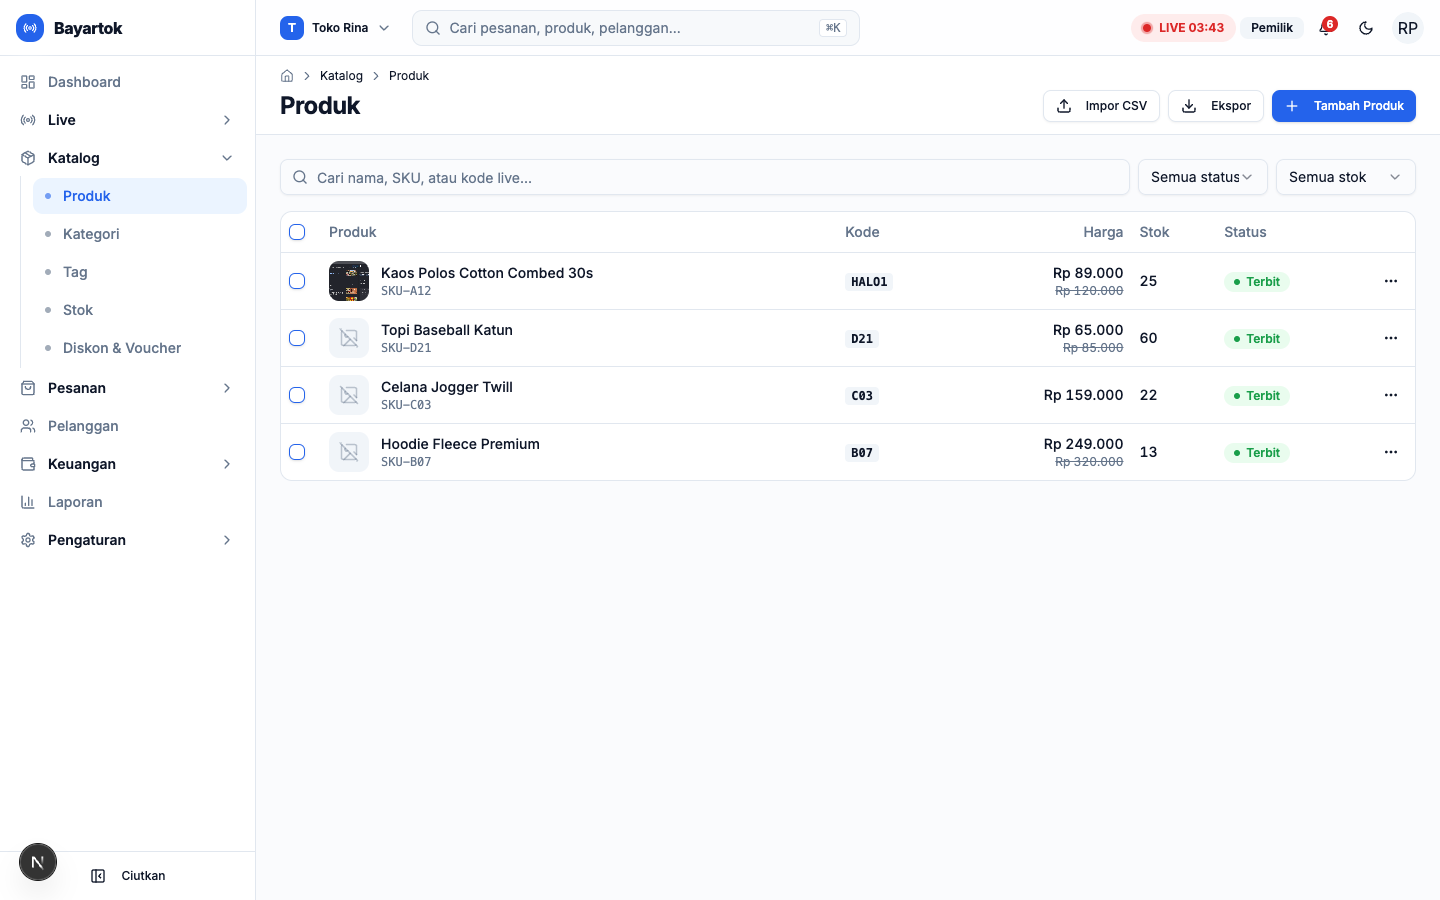Click the Celana Jogger Twill placeholder image
This screenshot has height=900, width=1440.
[349, 395]
